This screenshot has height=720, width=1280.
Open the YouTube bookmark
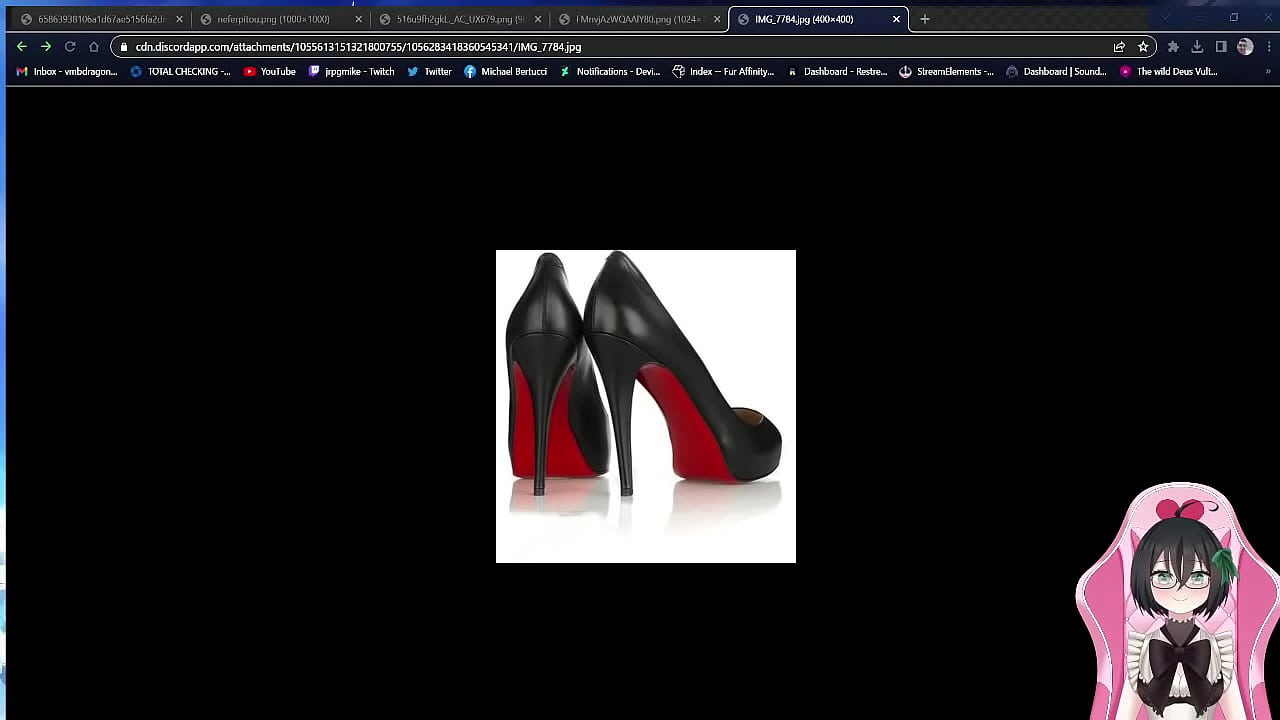tap(270, 72)
